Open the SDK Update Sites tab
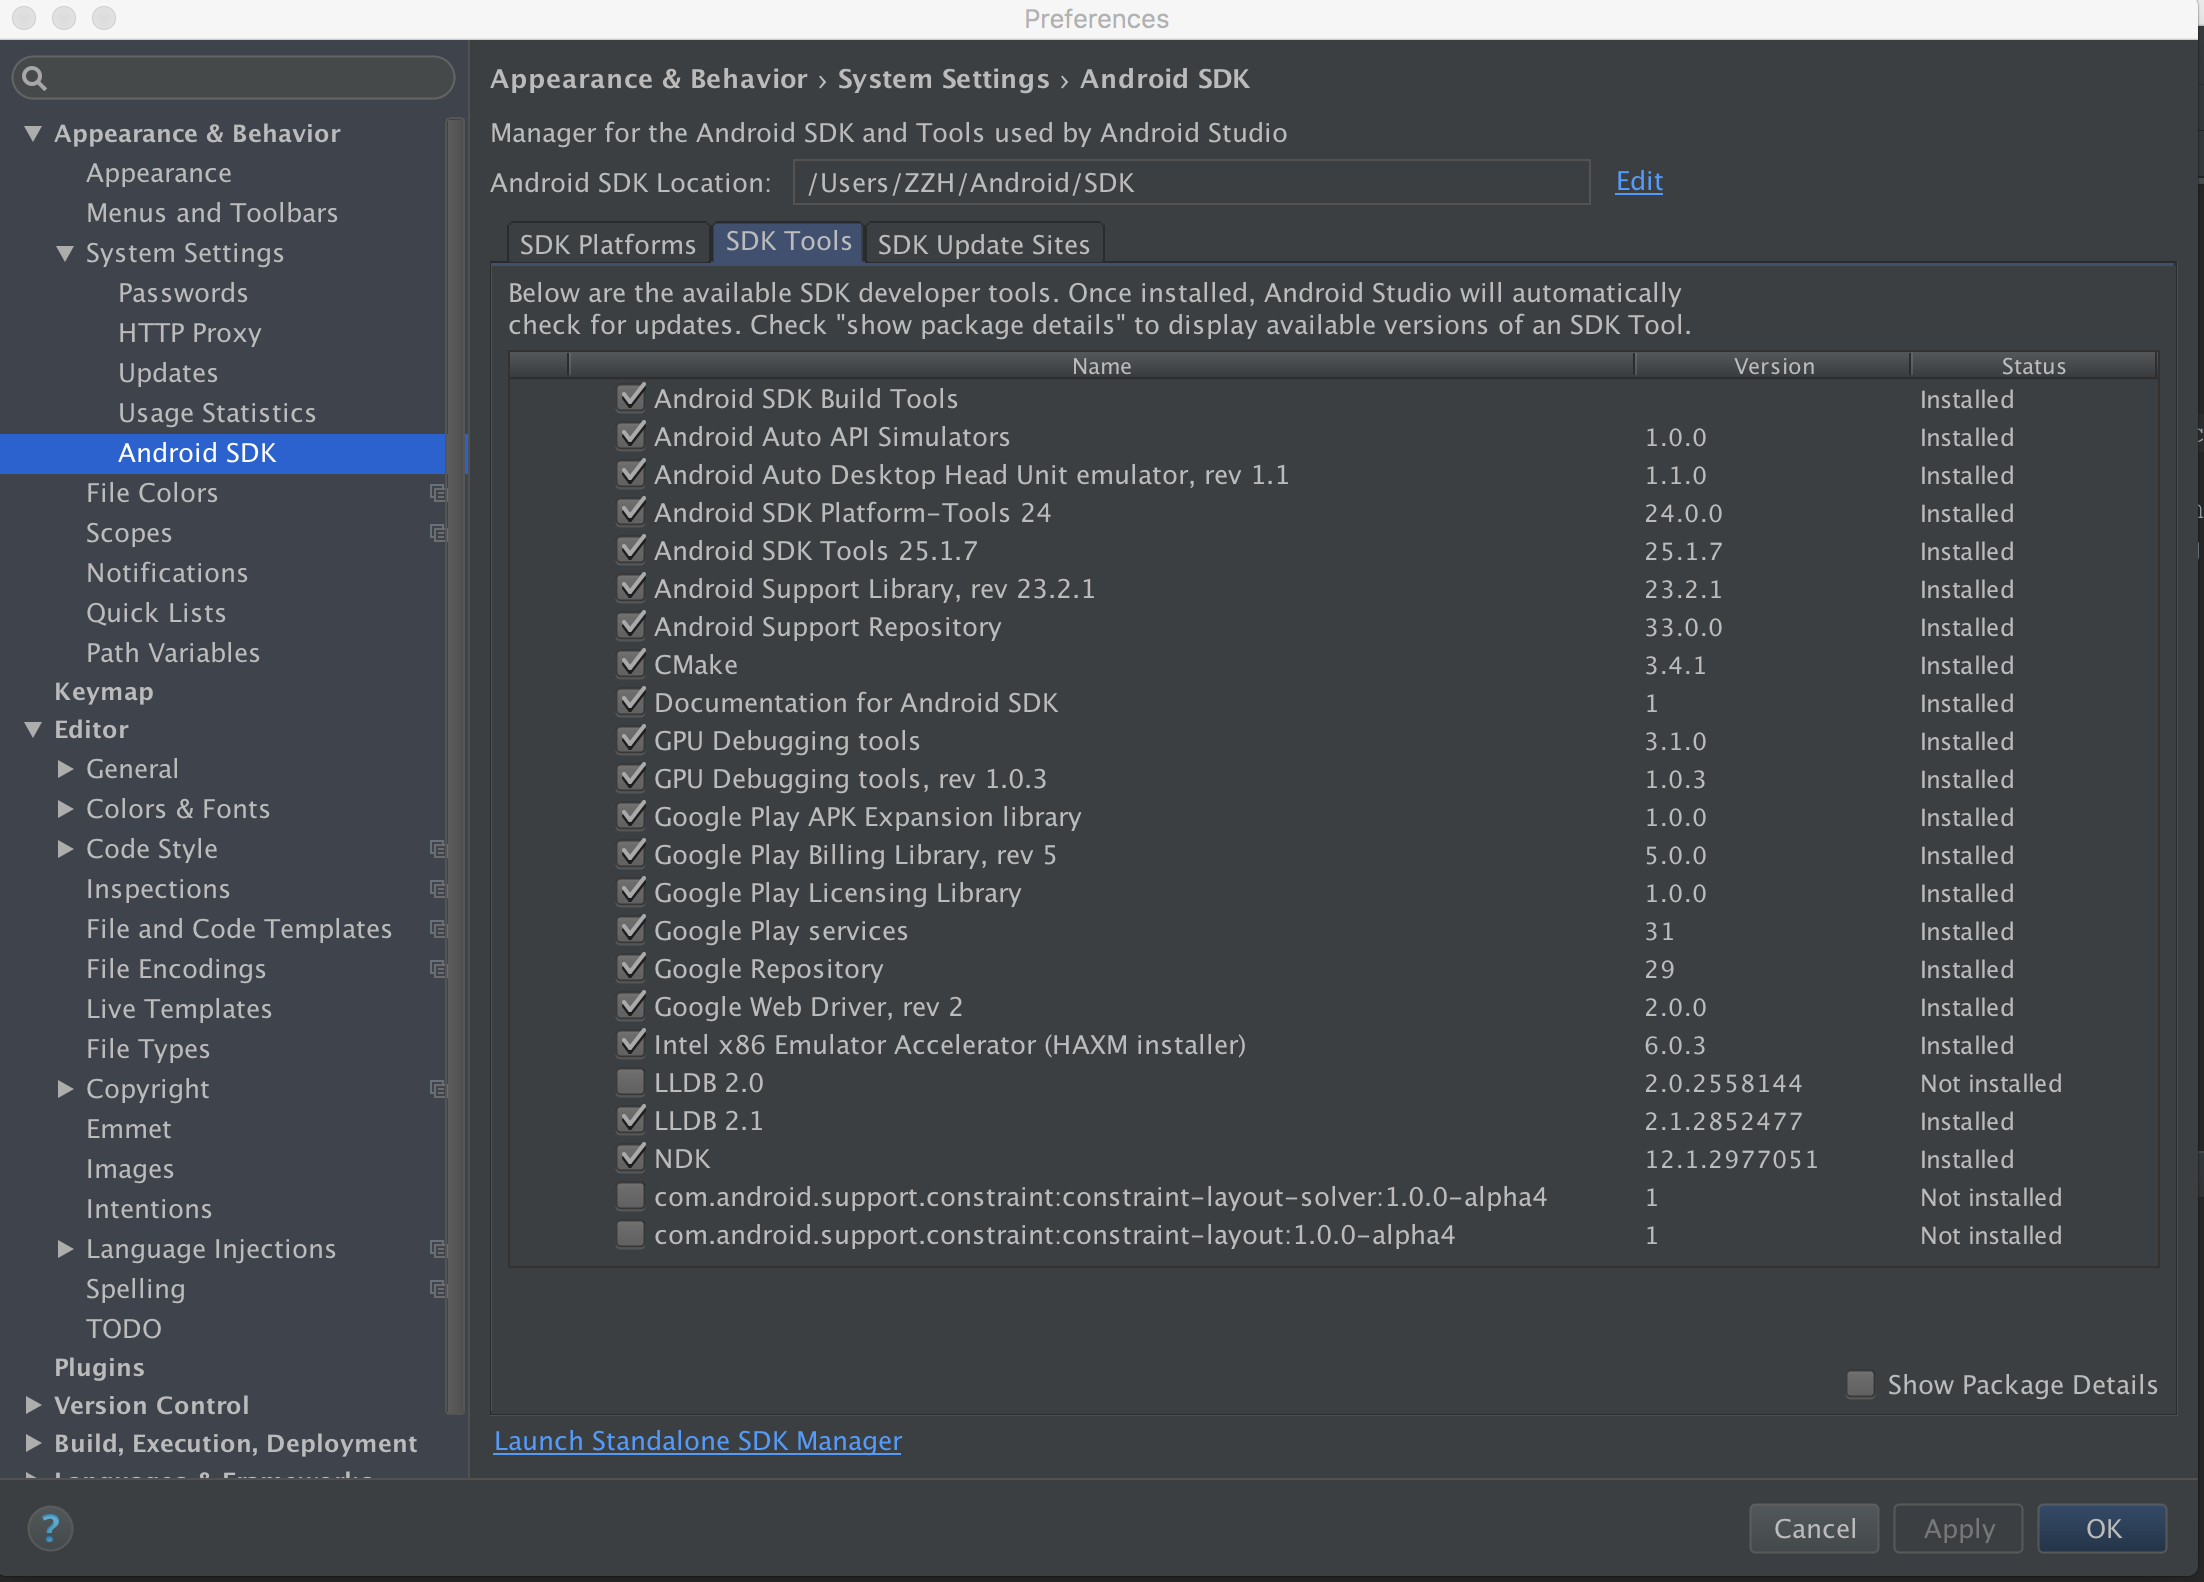 (x=983, y=244)
